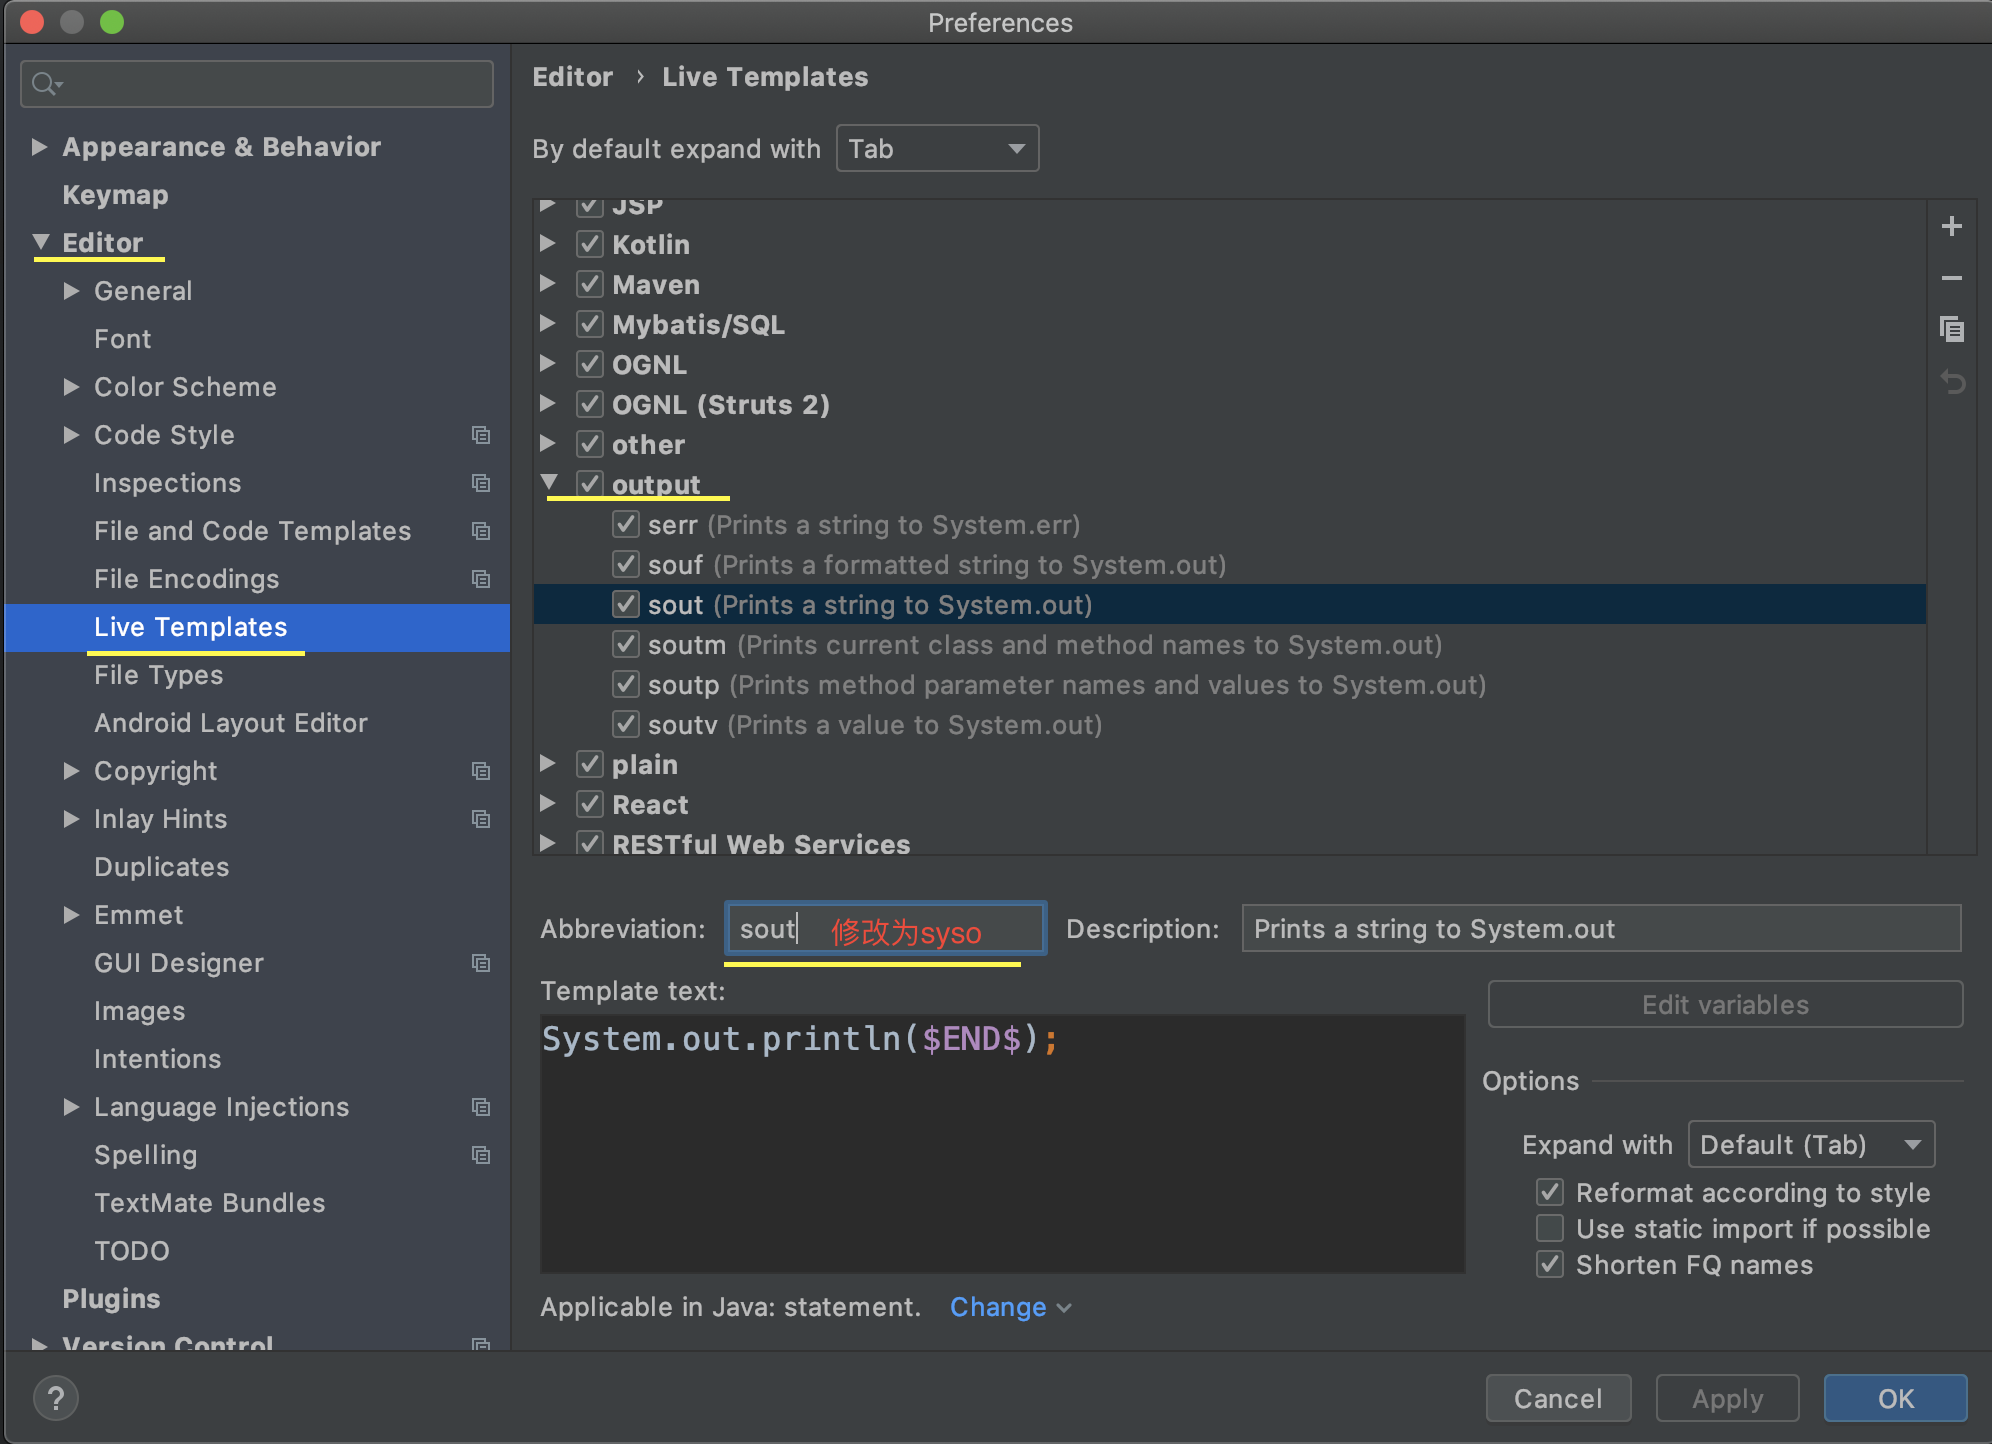Select File Types in the sidebar
Image resolution: width=1992 pixels, height=1444 pixels.
click(158, 675)
